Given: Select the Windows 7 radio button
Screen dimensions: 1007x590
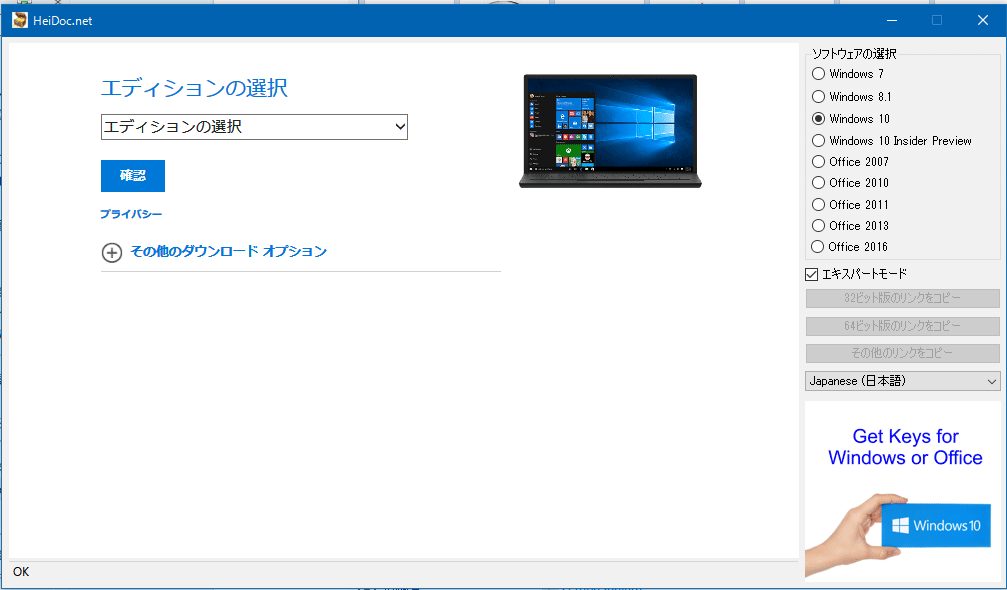Looking at the screenshot, I should [x=818, y=74].
